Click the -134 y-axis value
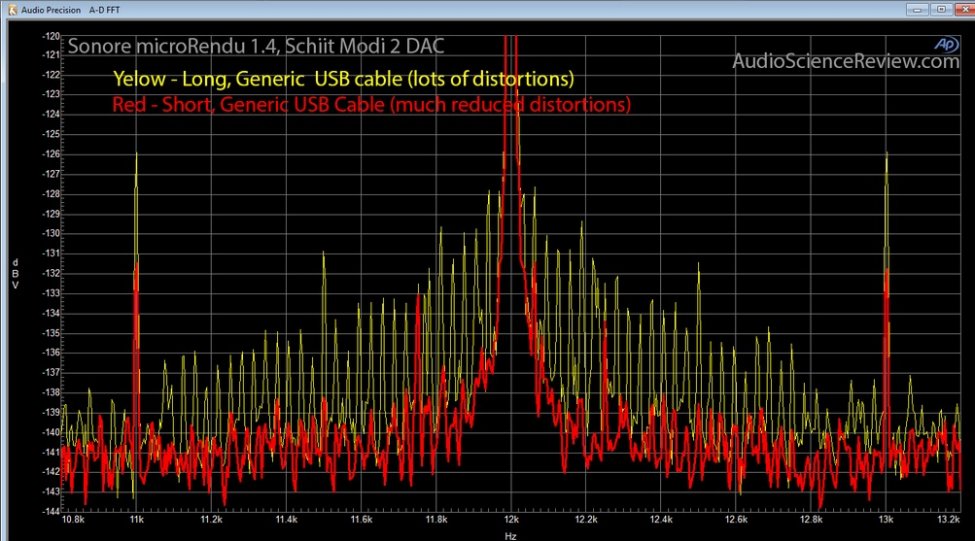Screen dimensions: 975x541 [51, 313]
